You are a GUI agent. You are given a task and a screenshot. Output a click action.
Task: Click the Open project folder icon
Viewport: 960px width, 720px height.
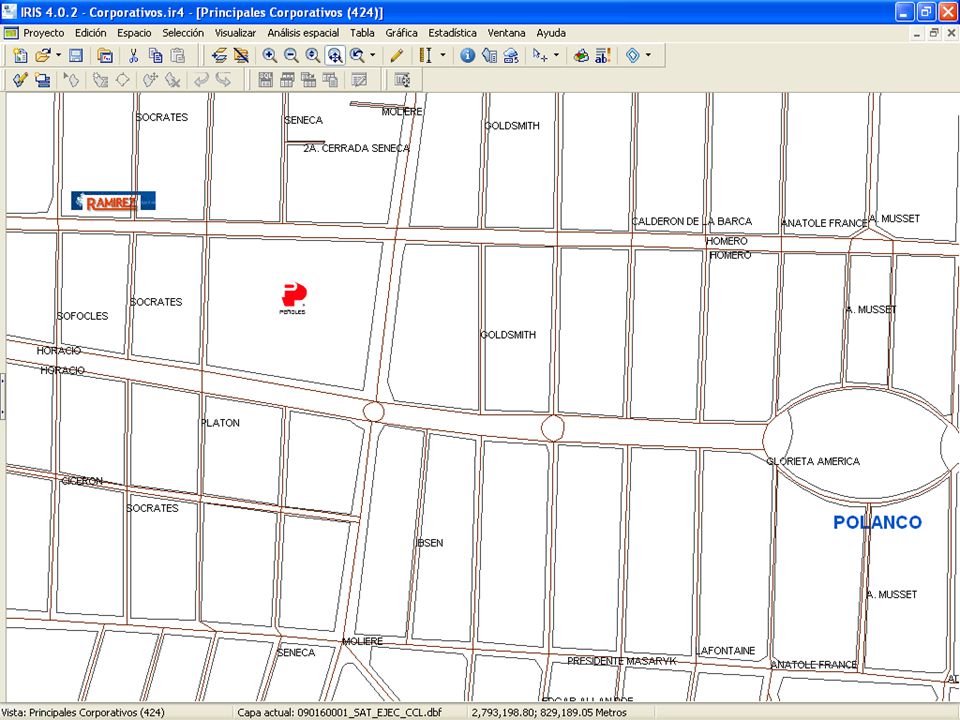[42, 56]
